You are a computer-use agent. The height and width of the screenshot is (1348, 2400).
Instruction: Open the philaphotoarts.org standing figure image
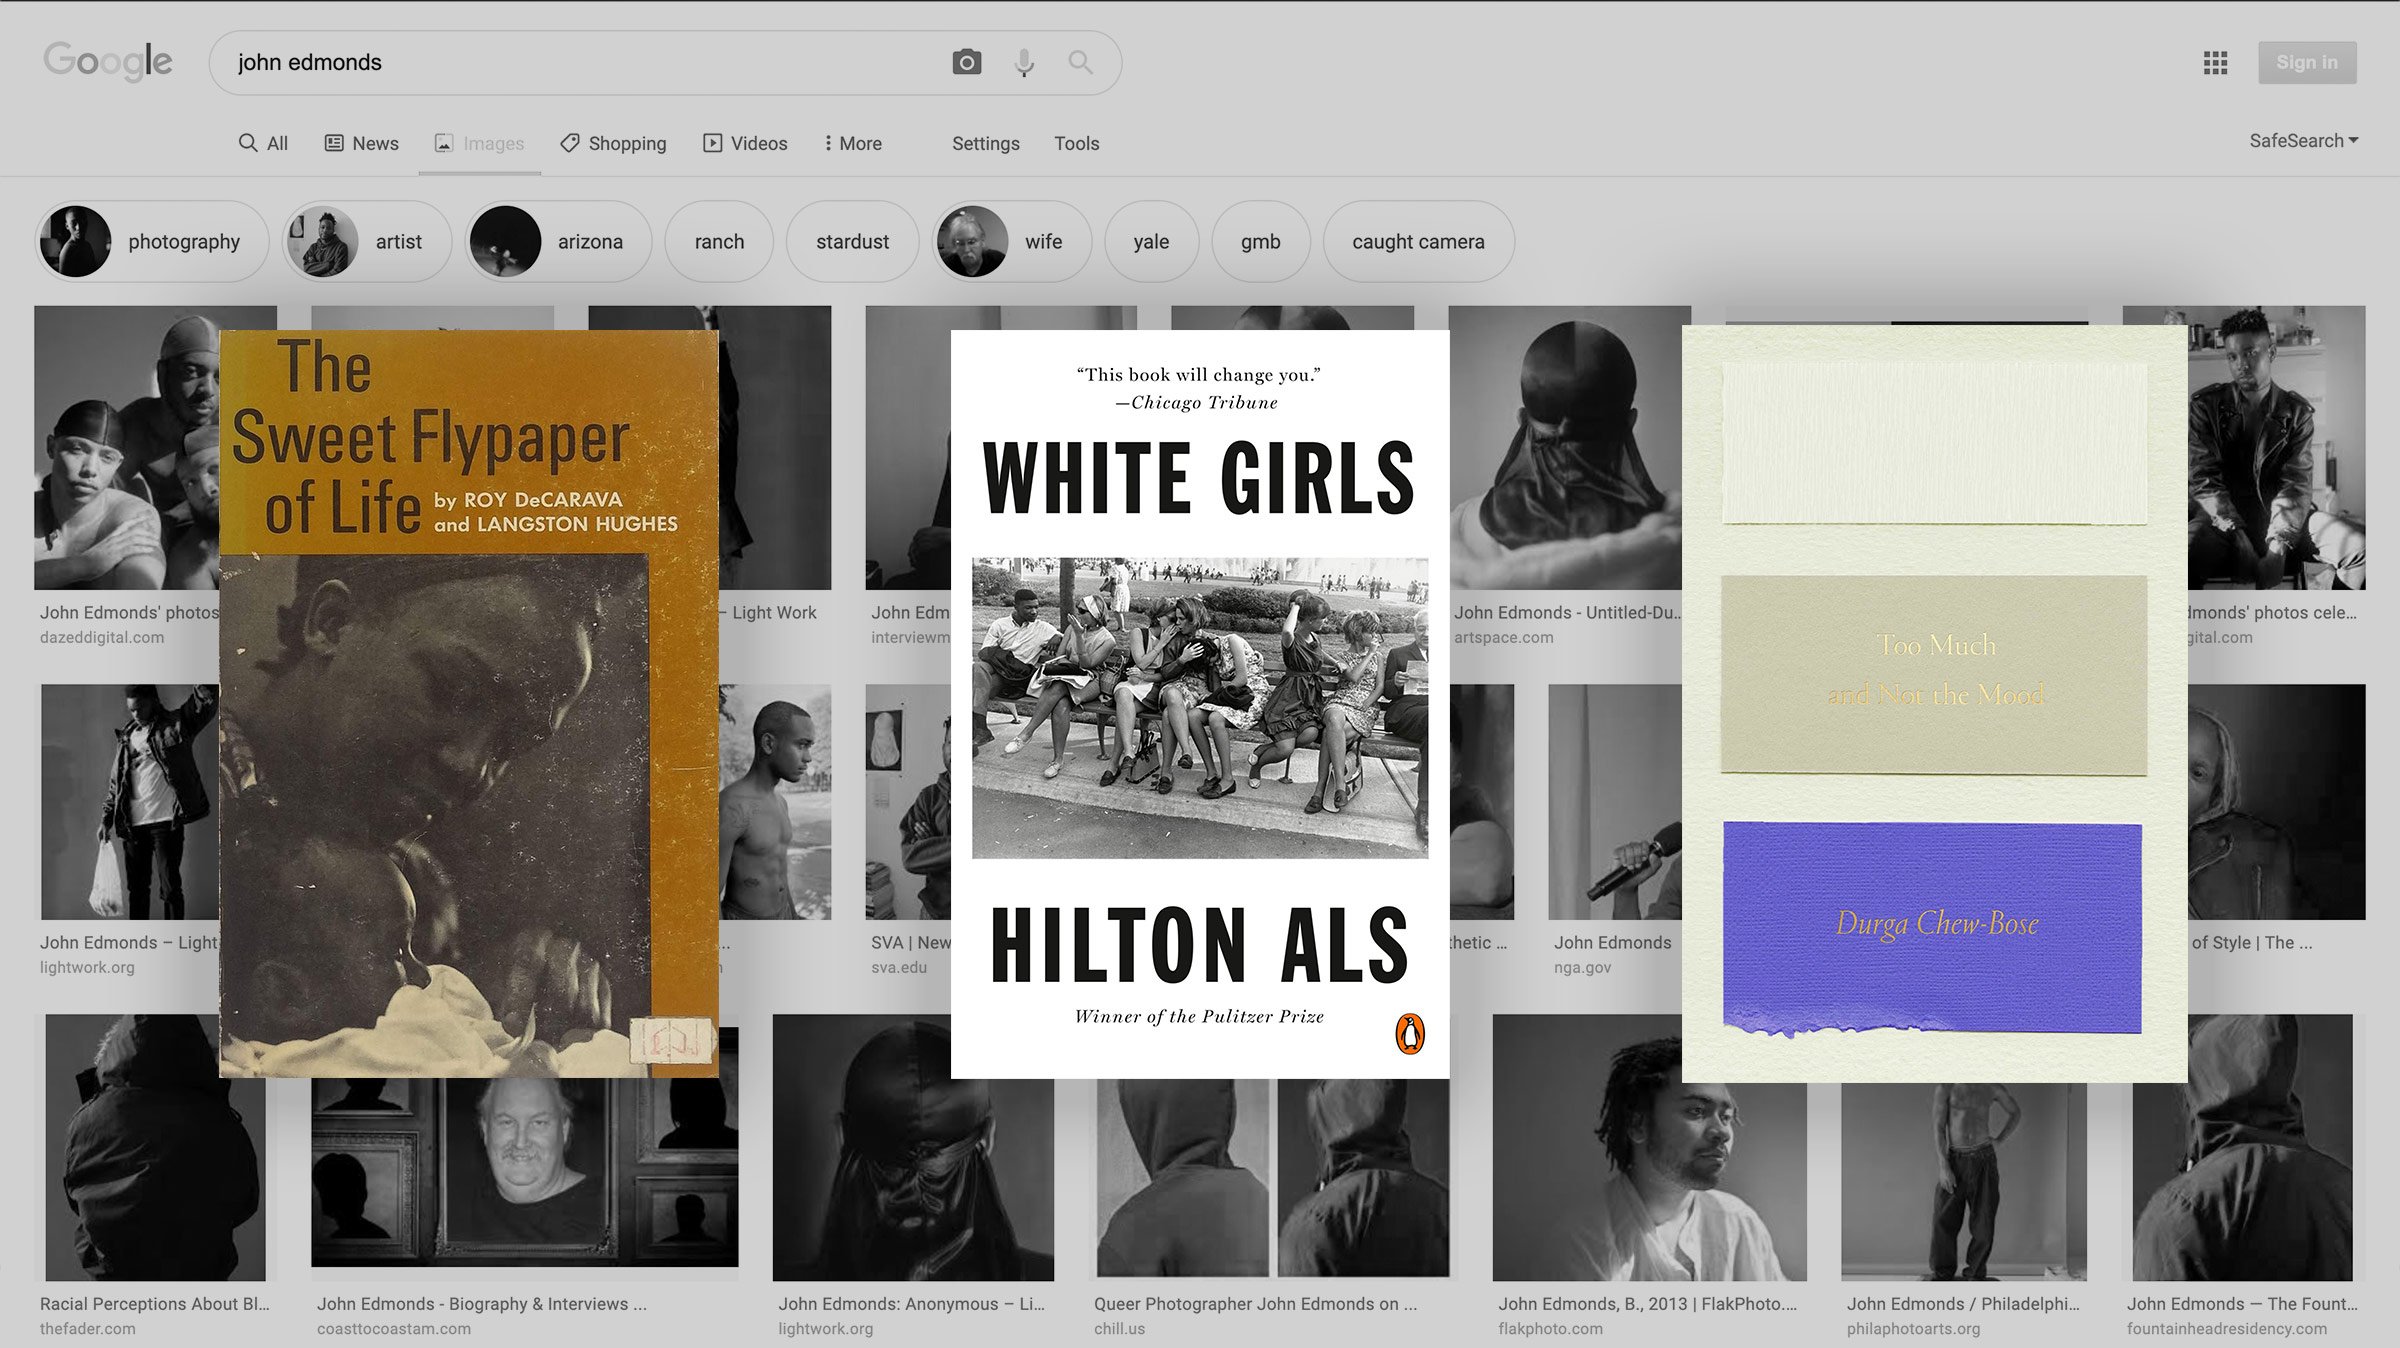pos(1963,1181)
